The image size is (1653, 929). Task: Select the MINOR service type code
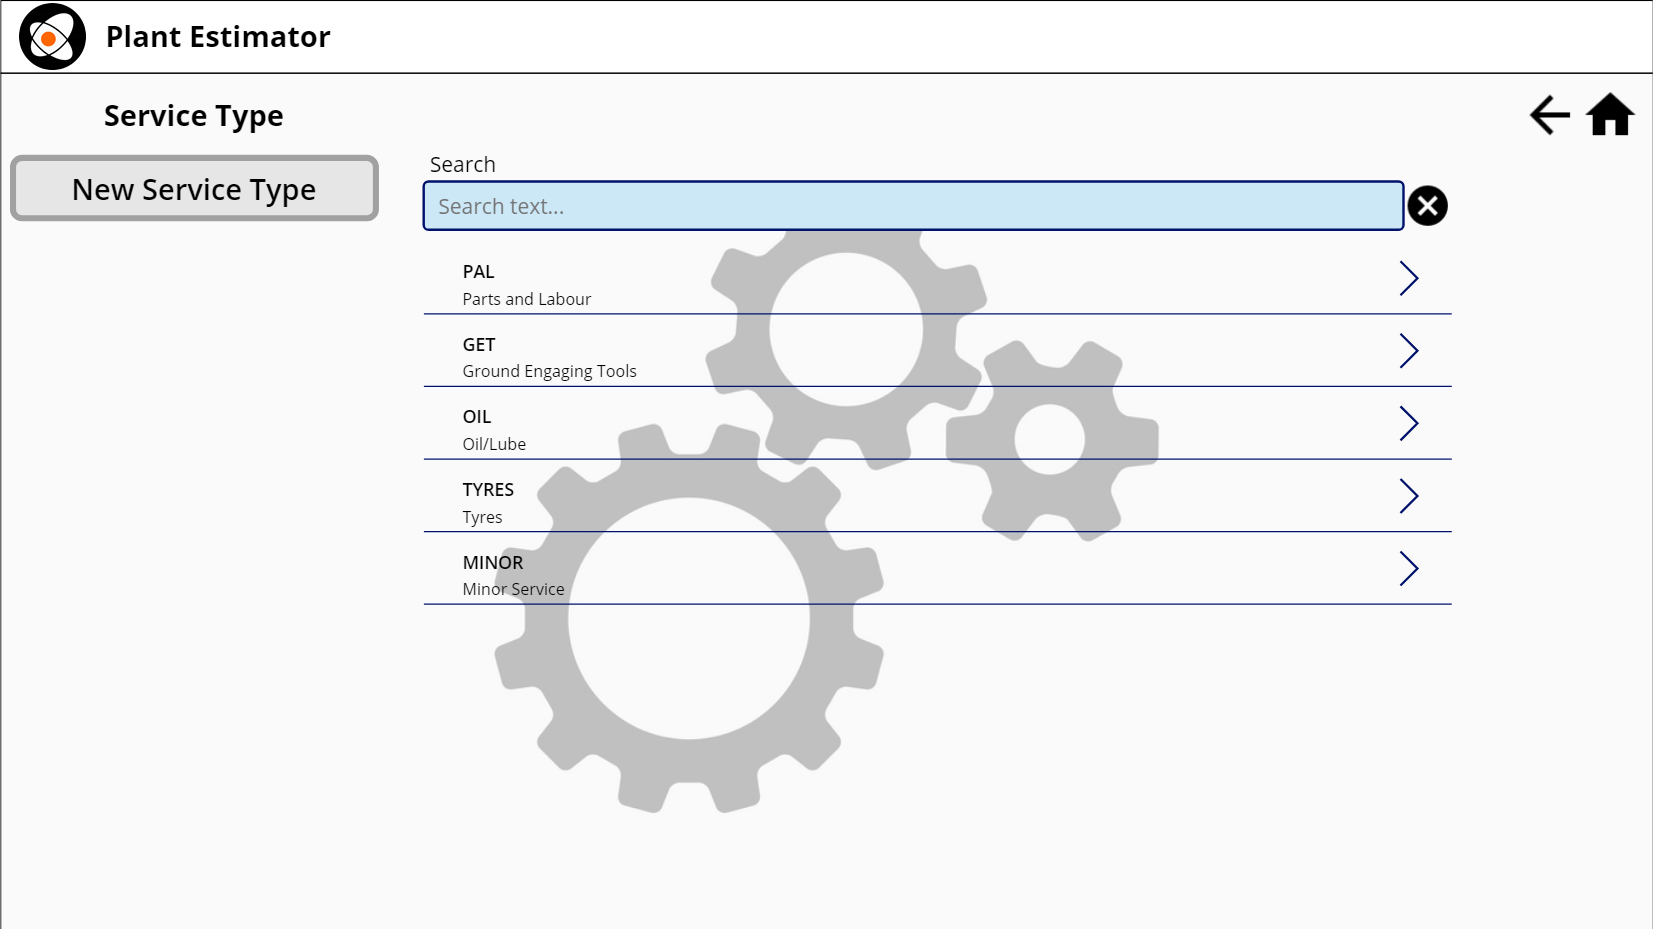[x=492, y=563]
